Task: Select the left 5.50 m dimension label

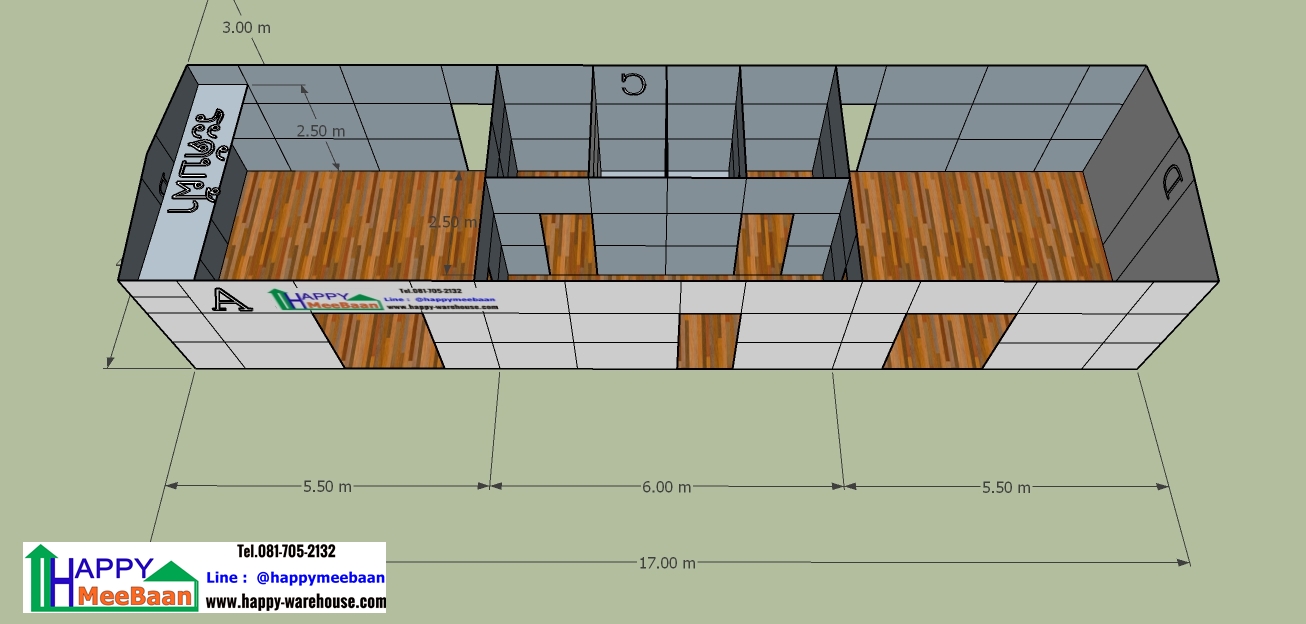Action: 327,487
